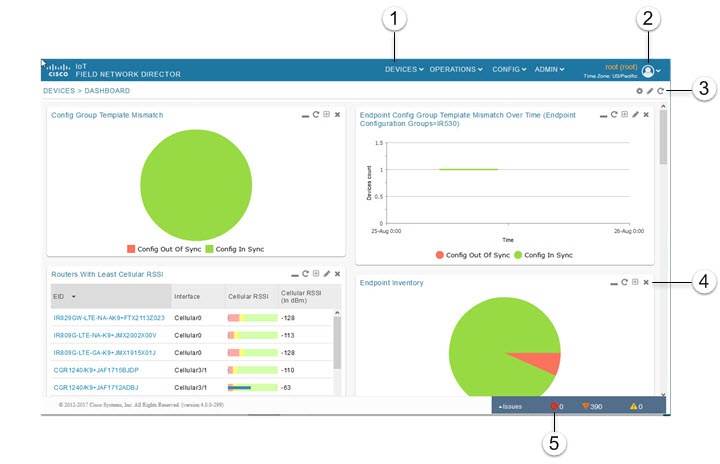This screenshot has width=720, height=464.
Task: Refresh the Config Group Template Mismatch dashlet
Action: 316,114
